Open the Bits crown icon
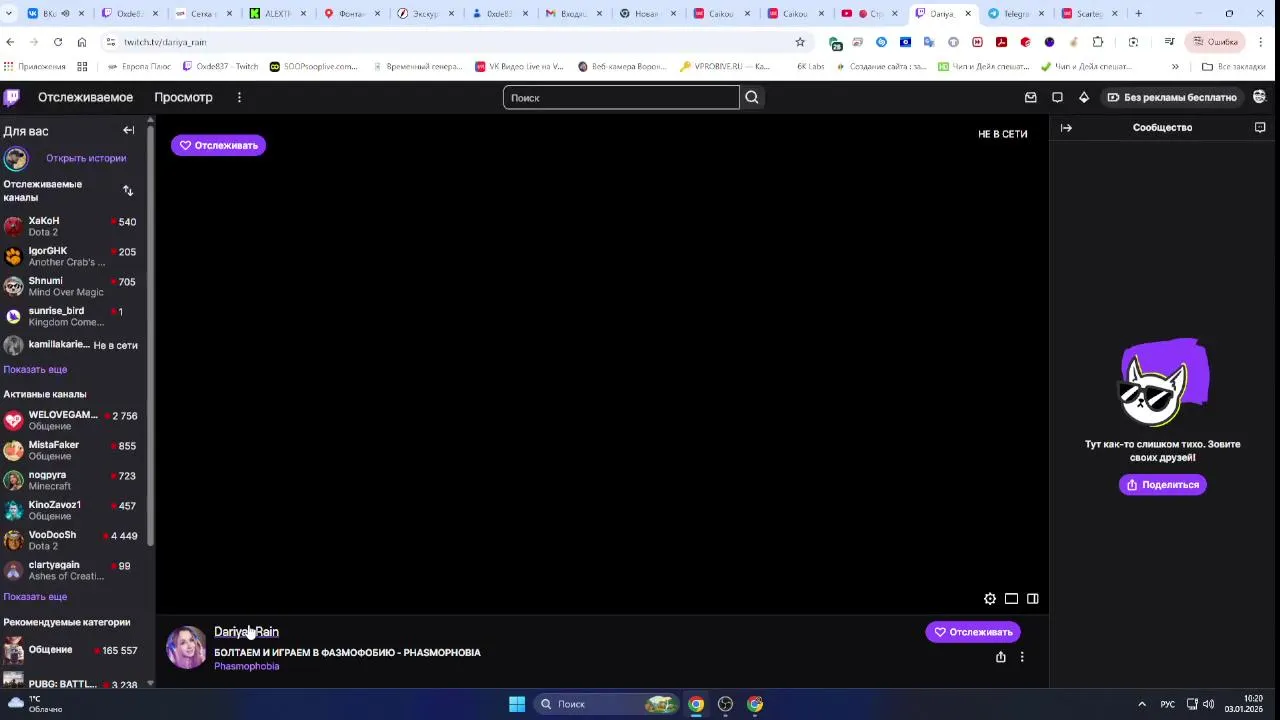Screen dimensions: 1280x720 pos(1084,97)
